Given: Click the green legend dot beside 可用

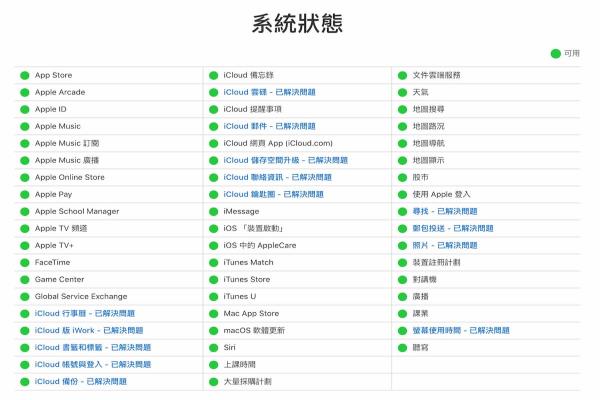Looking at the screenshot, I should (556, 54).
